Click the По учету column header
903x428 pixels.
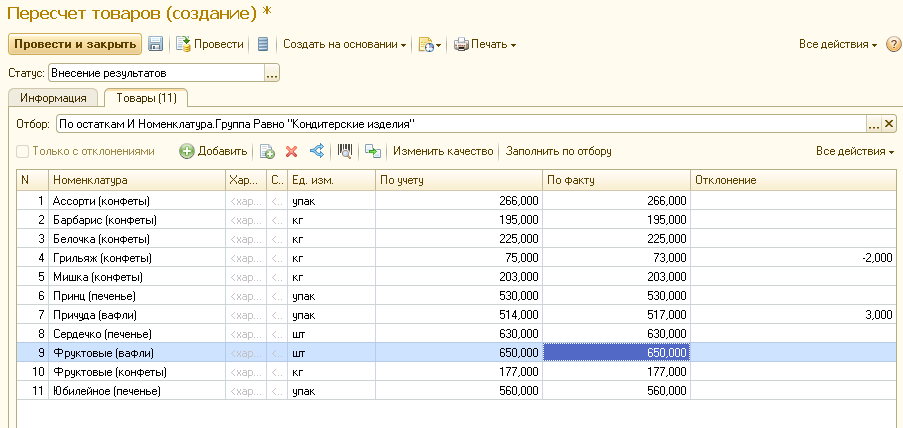pos(458,180)
